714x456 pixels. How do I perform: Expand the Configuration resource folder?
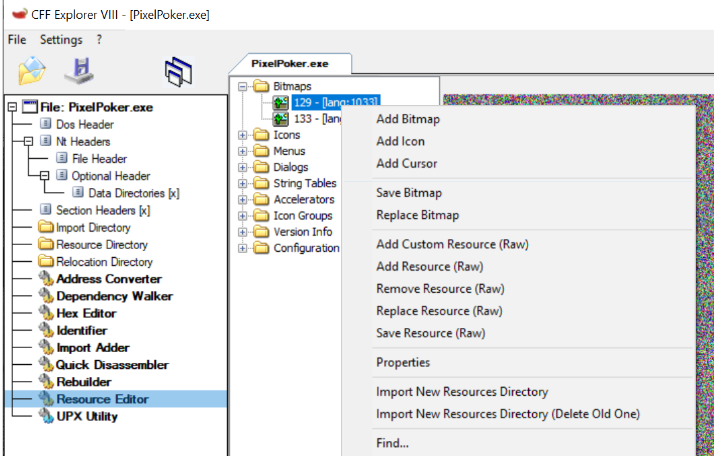coord(243,248)
